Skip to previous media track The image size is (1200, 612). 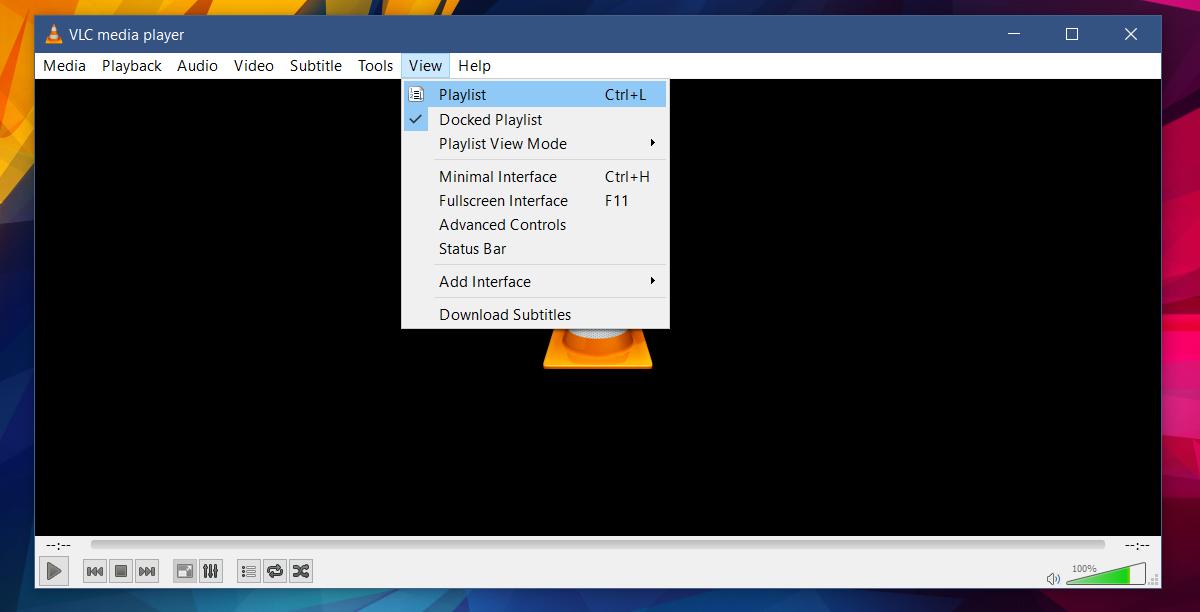(x=95, y=571)
